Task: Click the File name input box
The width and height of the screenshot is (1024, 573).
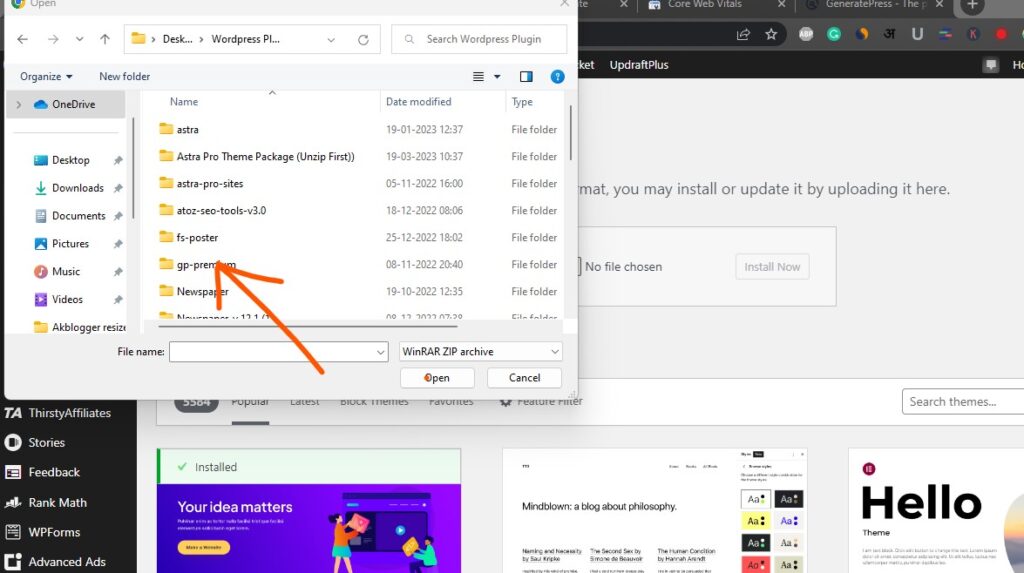Action: [272, 352]
